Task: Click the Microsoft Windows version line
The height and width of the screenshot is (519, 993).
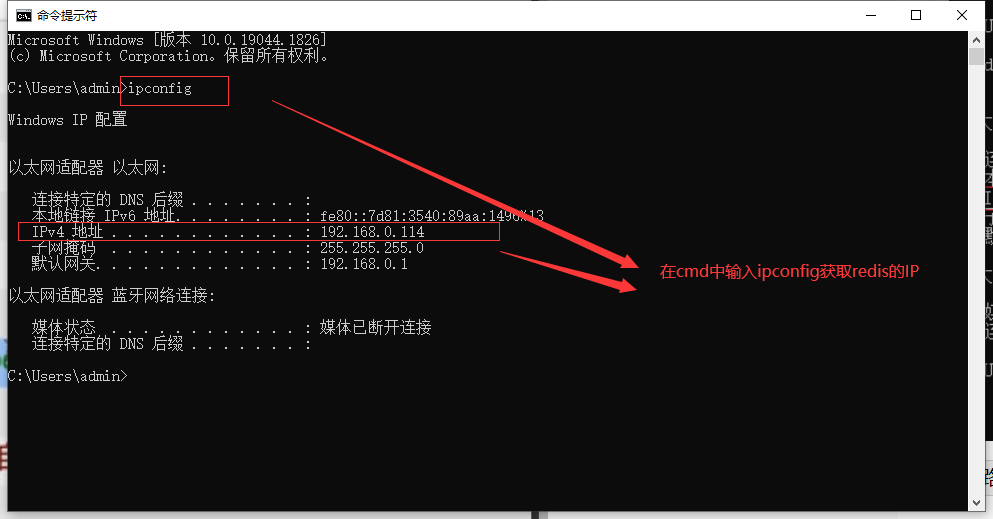Action: coord(167,40)
